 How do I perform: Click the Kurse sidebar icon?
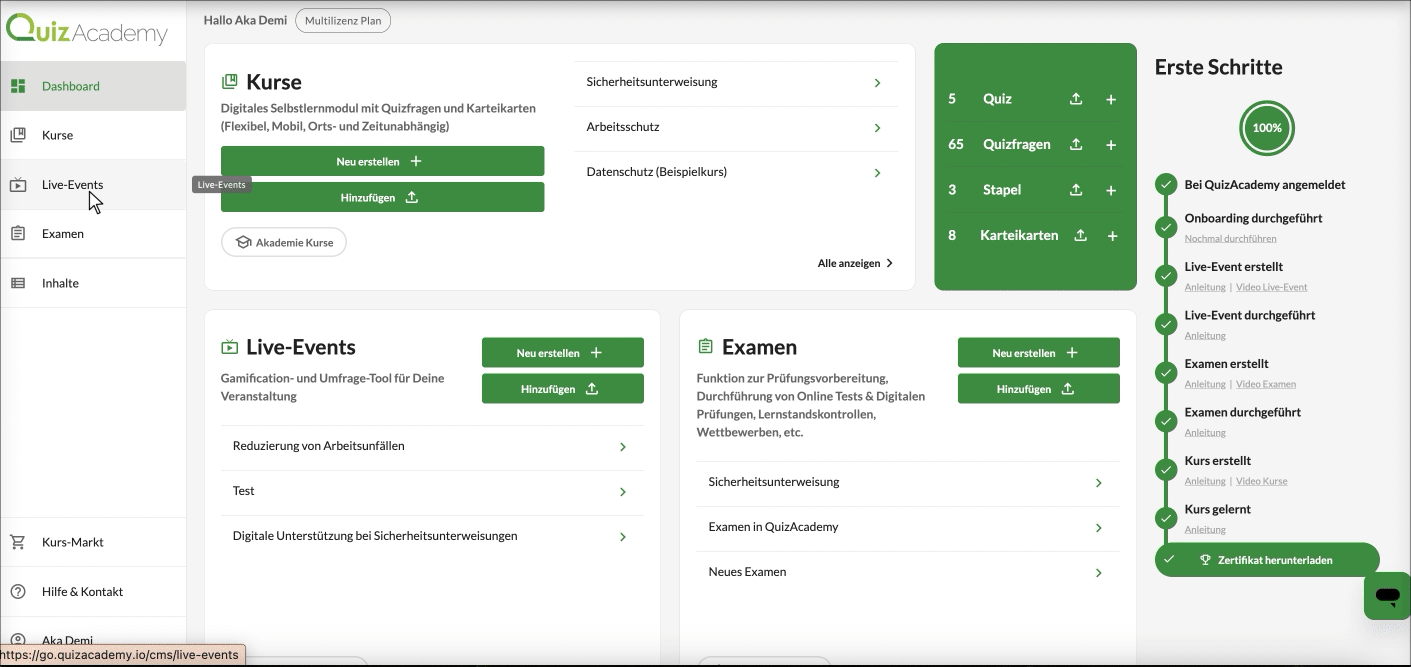(18, 135)
